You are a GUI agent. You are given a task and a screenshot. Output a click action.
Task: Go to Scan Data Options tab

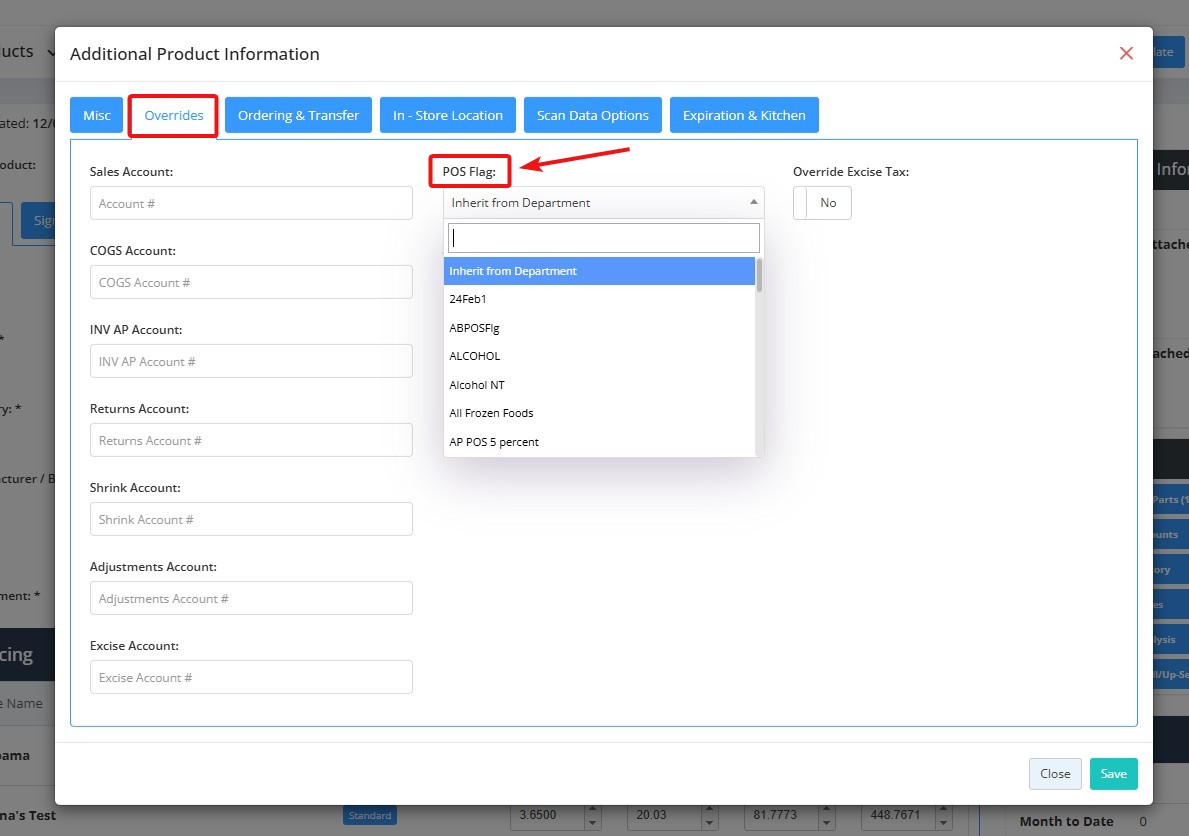592,115
